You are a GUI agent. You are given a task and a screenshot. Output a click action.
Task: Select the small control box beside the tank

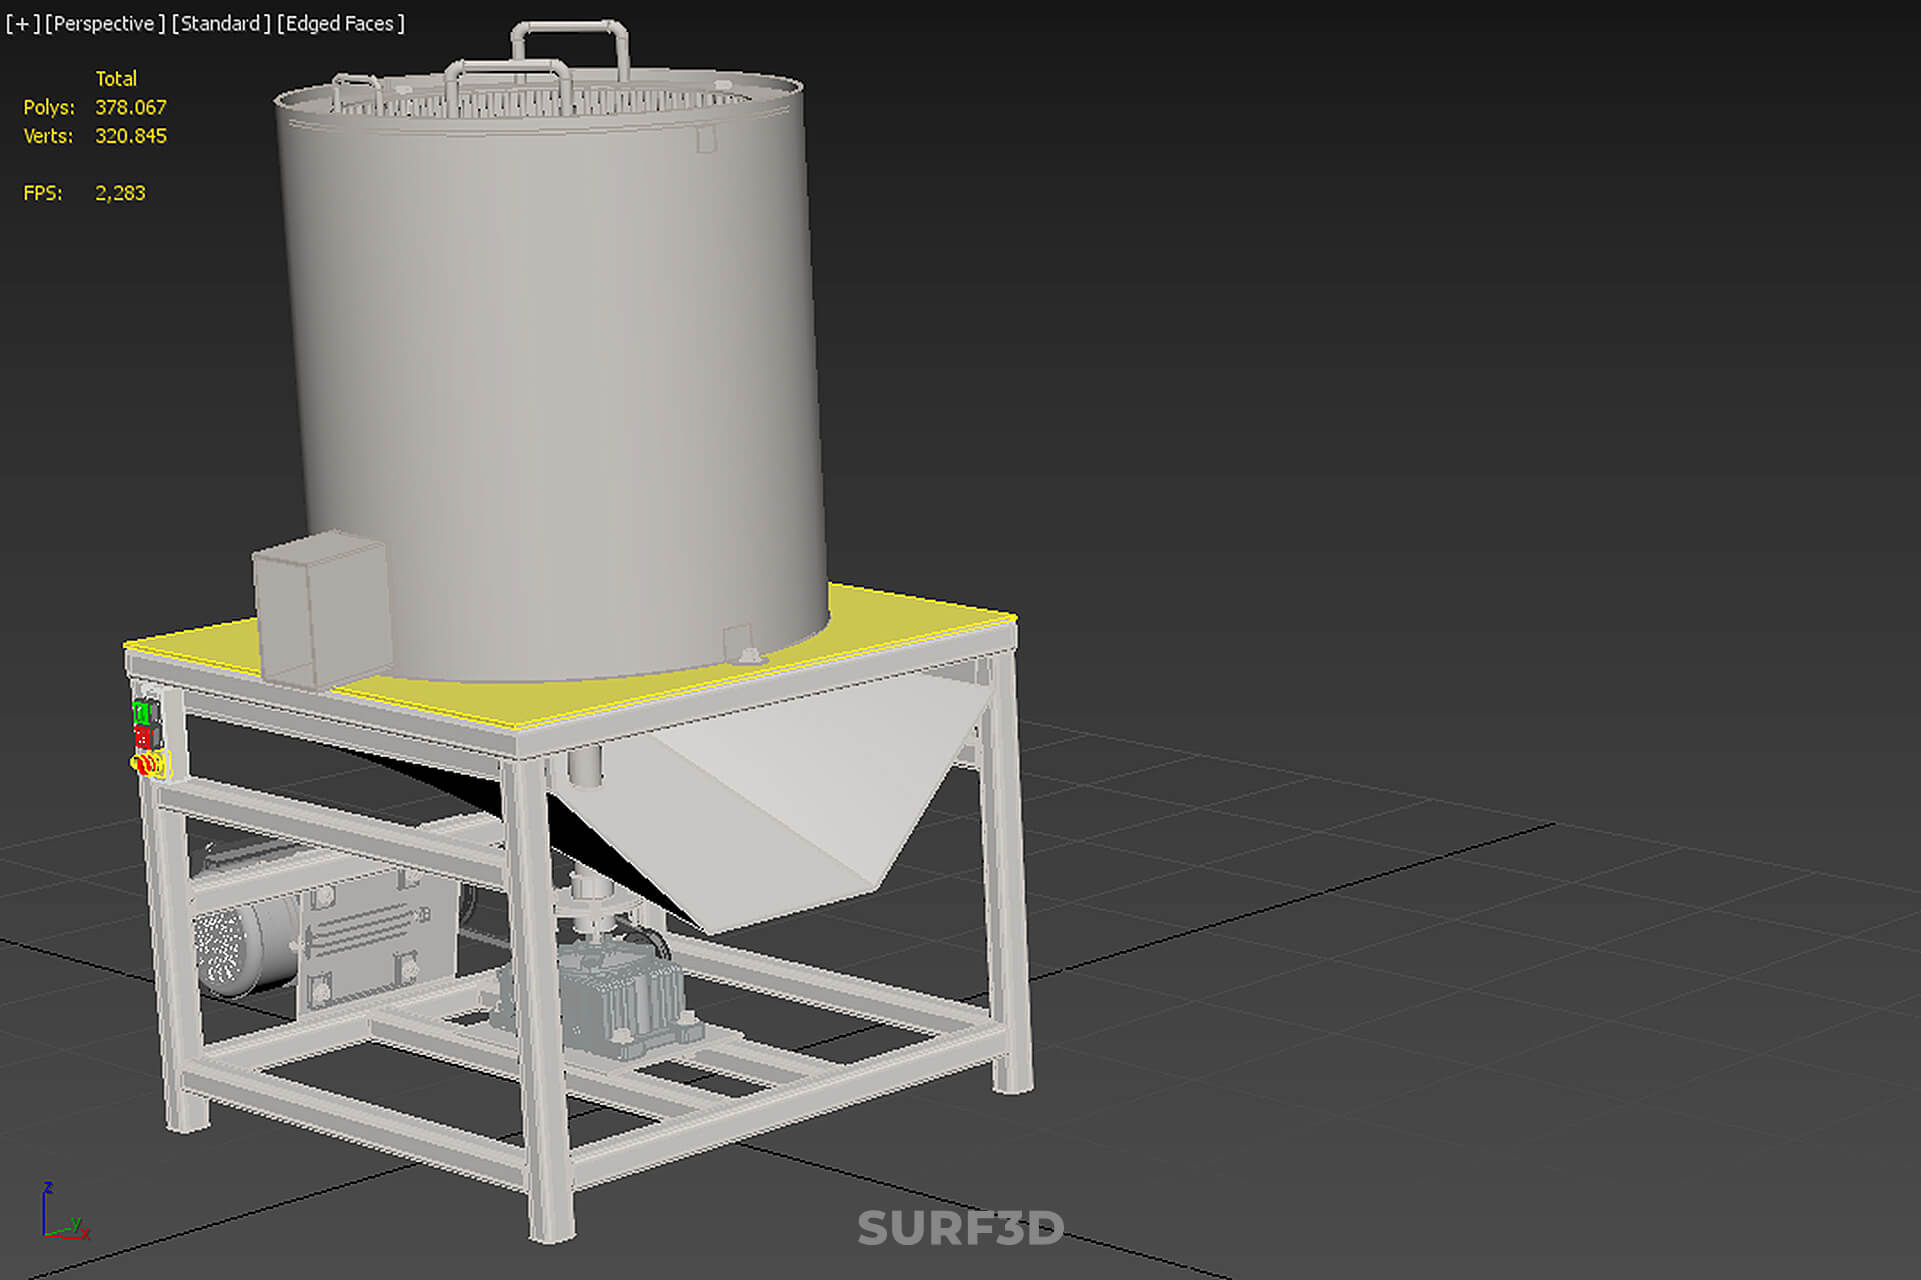click(x=322, y=610)
